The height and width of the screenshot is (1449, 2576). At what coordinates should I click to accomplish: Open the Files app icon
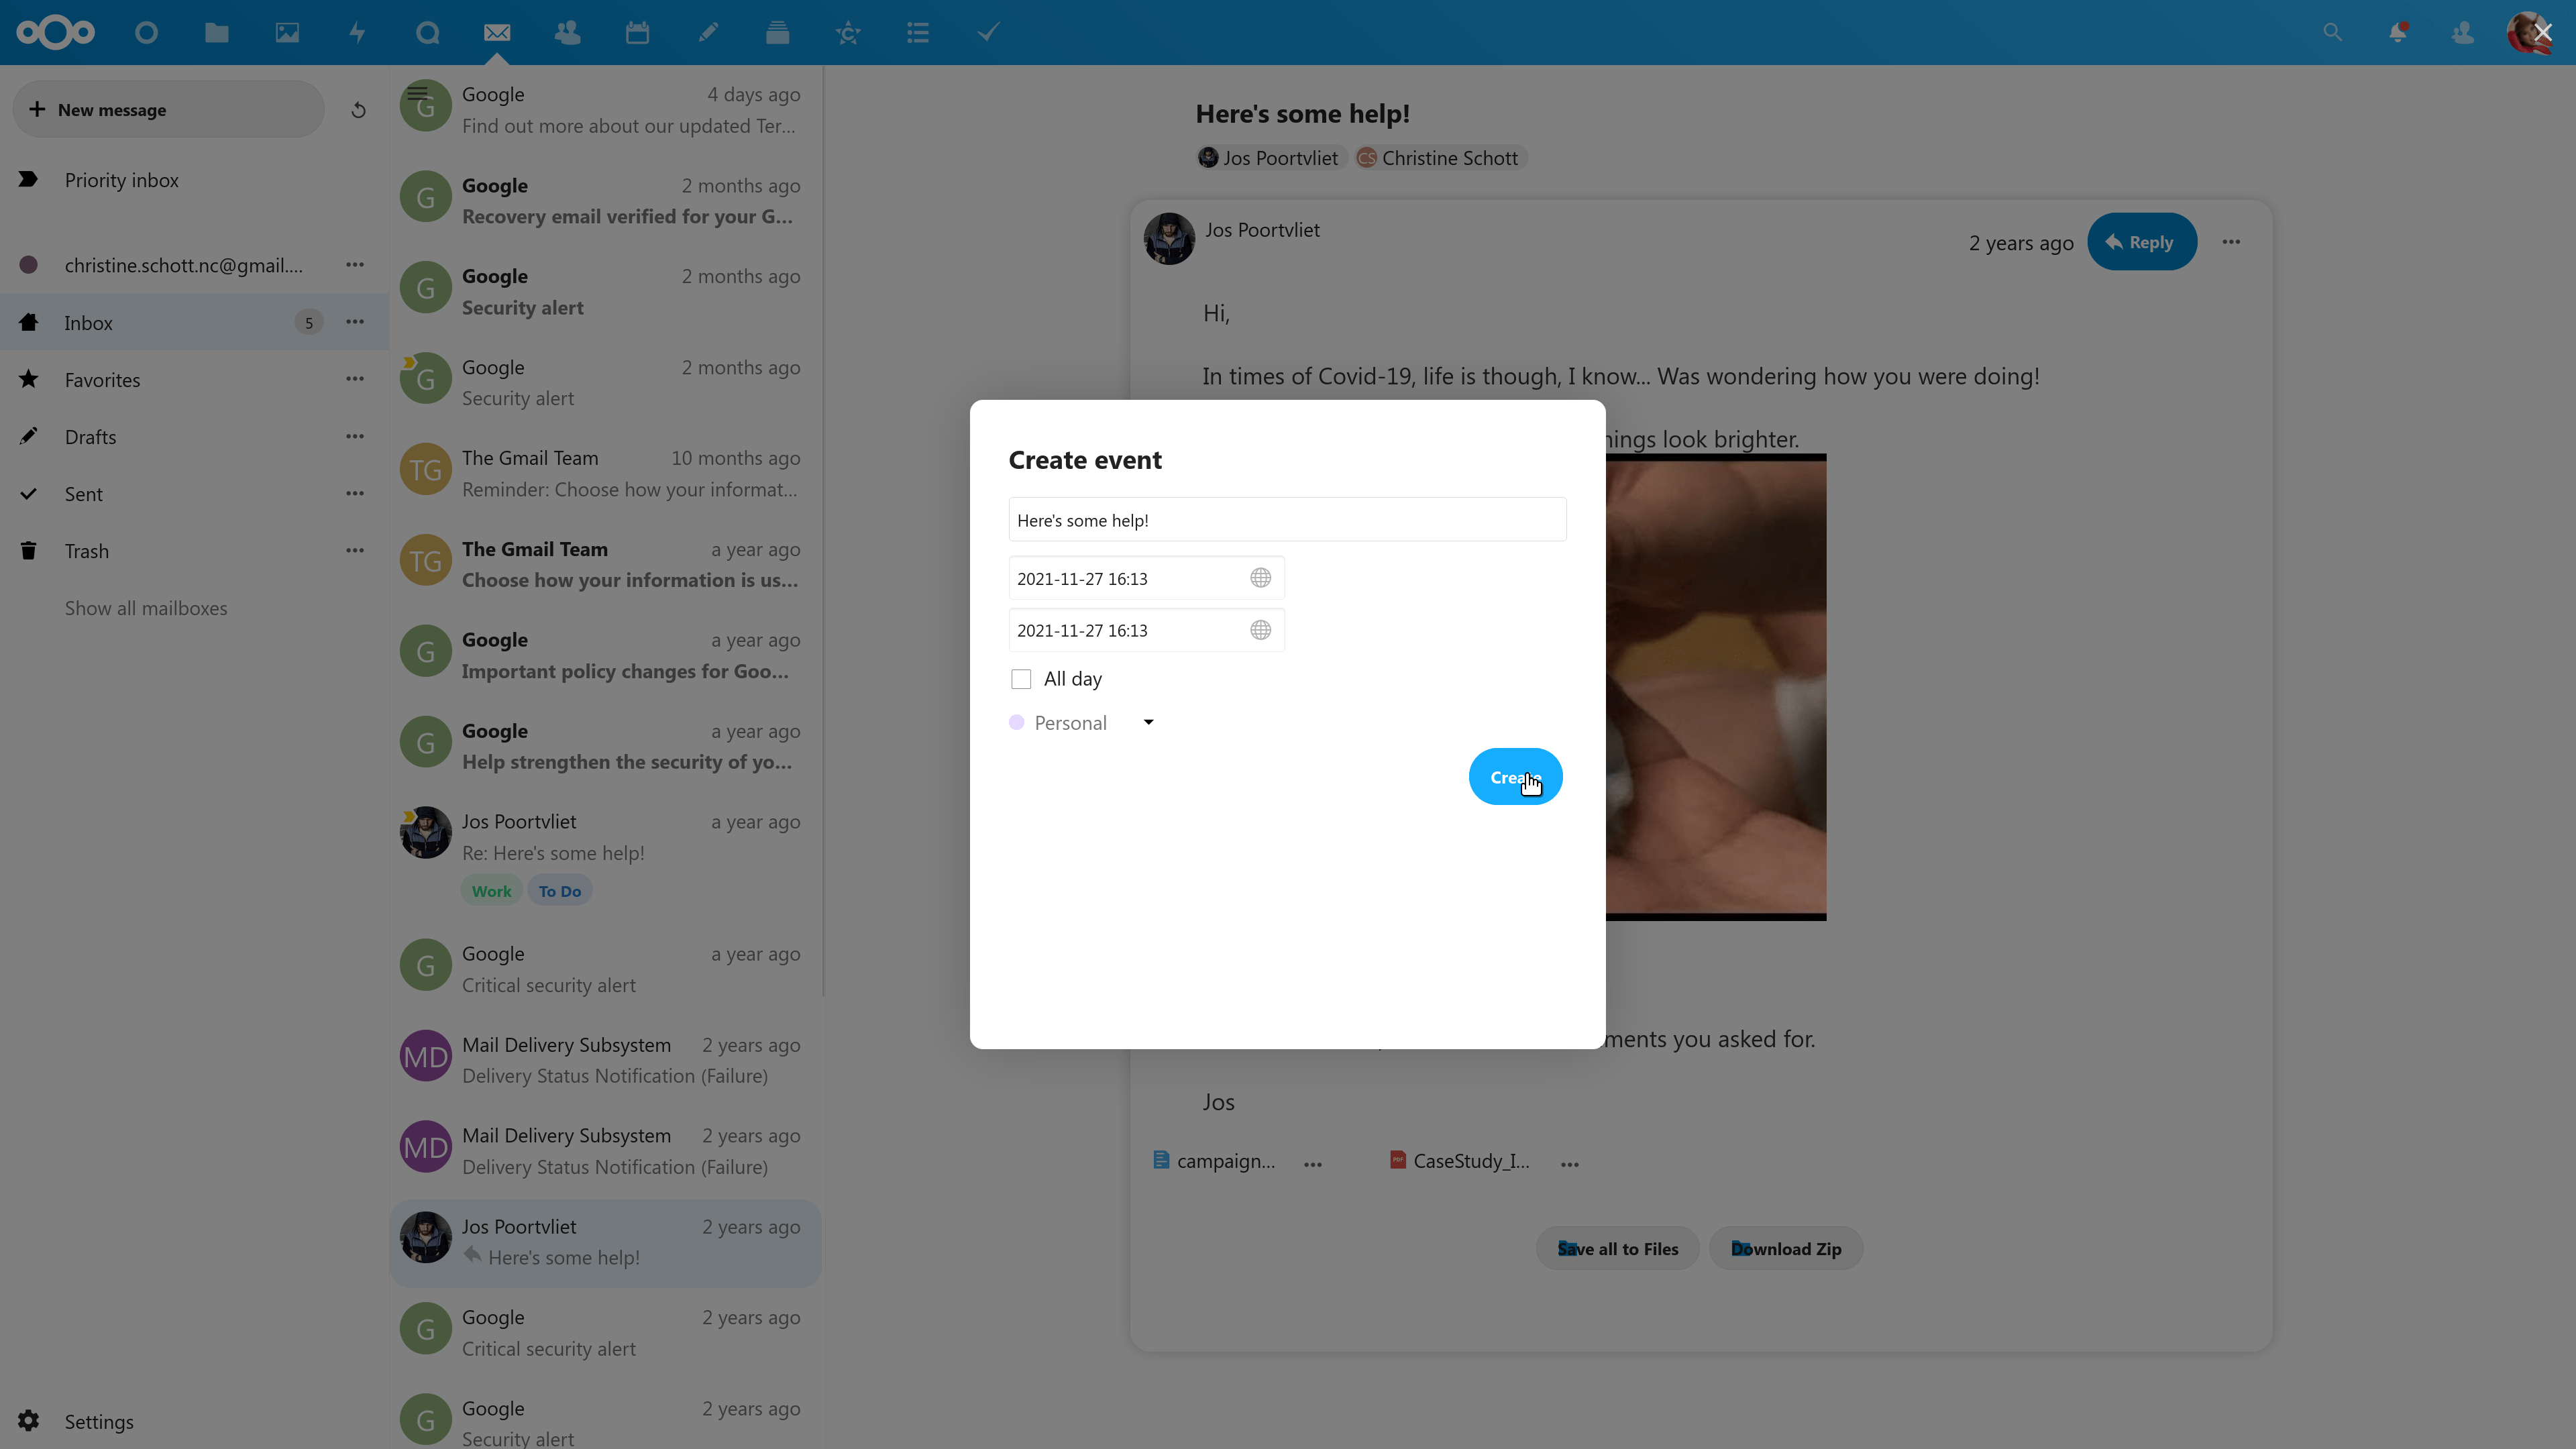[x=216, y=33]
